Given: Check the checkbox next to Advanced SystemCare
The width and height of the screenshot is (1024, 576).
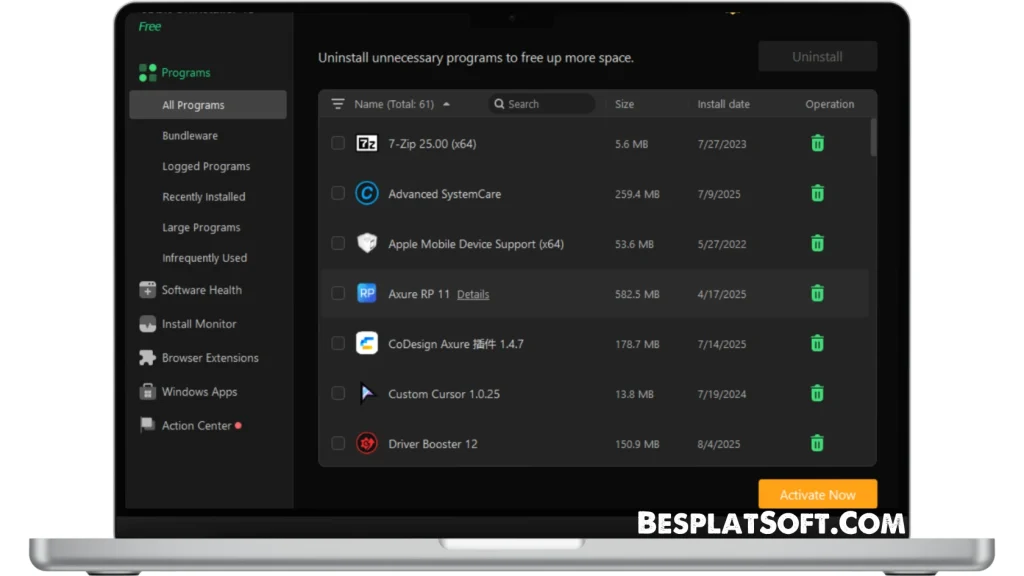Looking at the screenshot, I should [x=338, y=193].
